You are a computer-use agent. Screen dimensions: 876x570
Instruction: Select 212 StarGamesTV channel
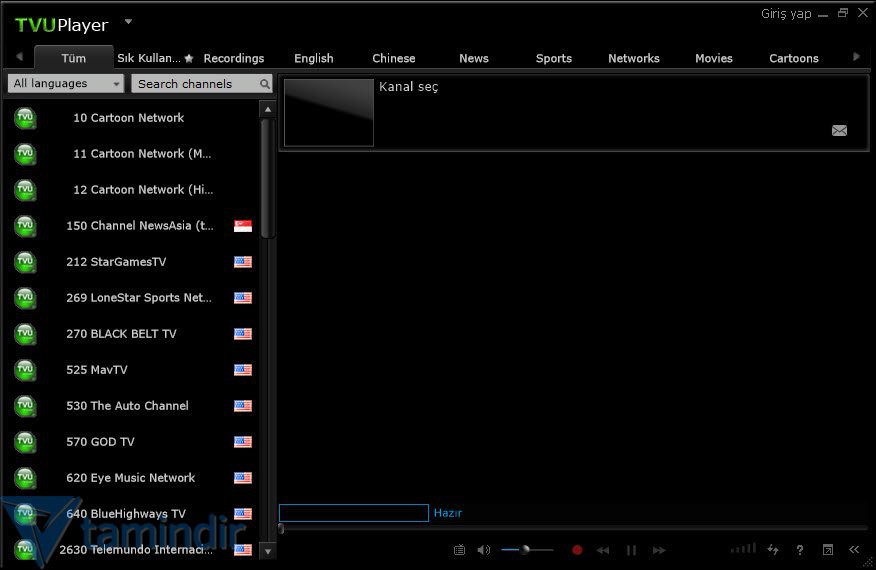132,262
